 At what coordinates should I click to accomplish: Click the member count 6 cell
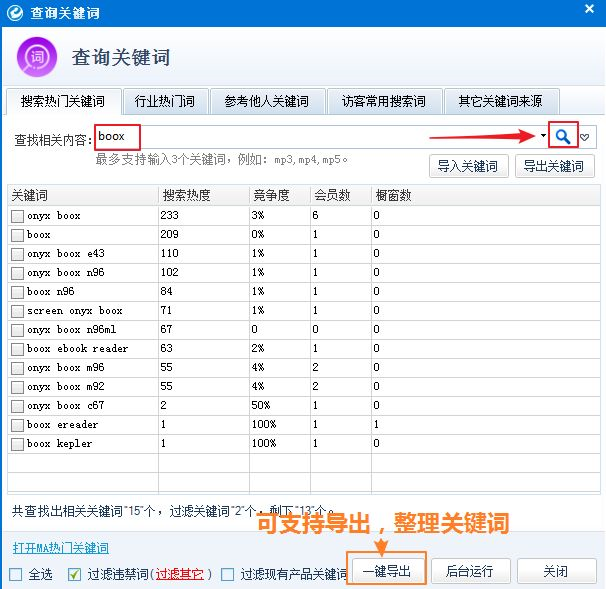point(315,215)
